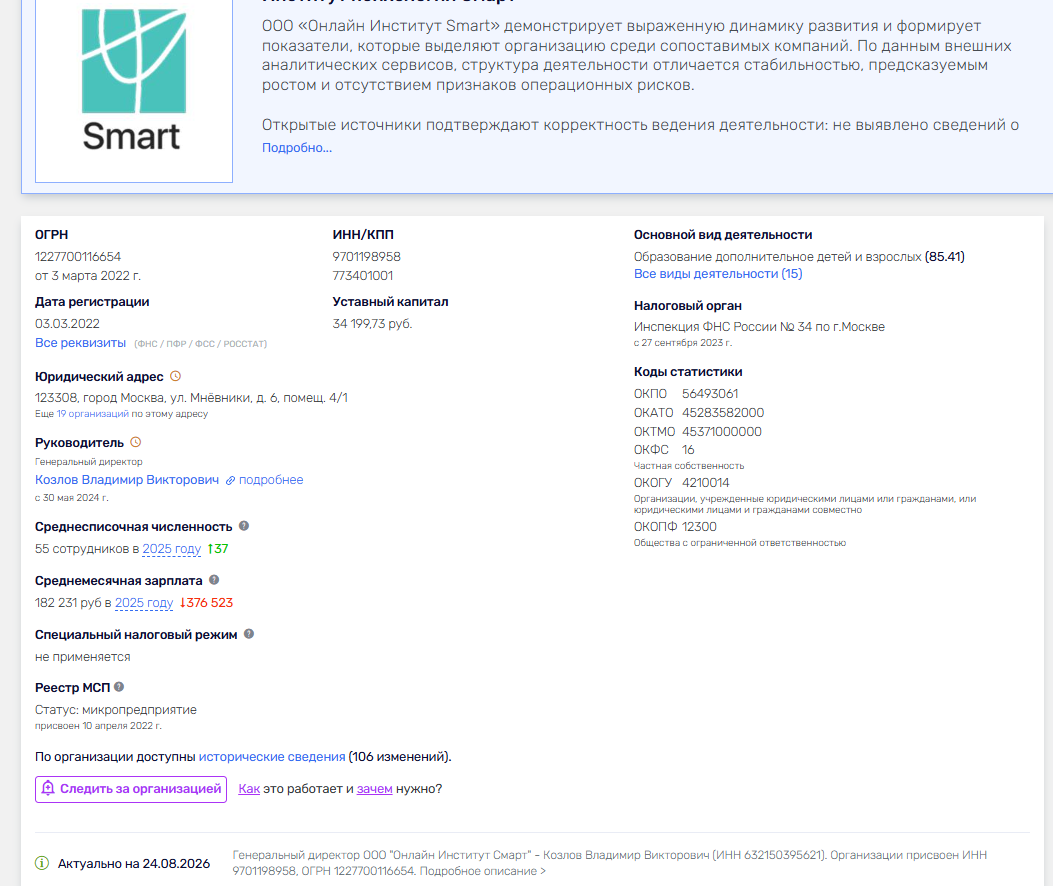Open help icon for Специальный налоговый режим
Image resolution: width=1053 pixels, height=886 pixels.
click(x=248, y=633)
